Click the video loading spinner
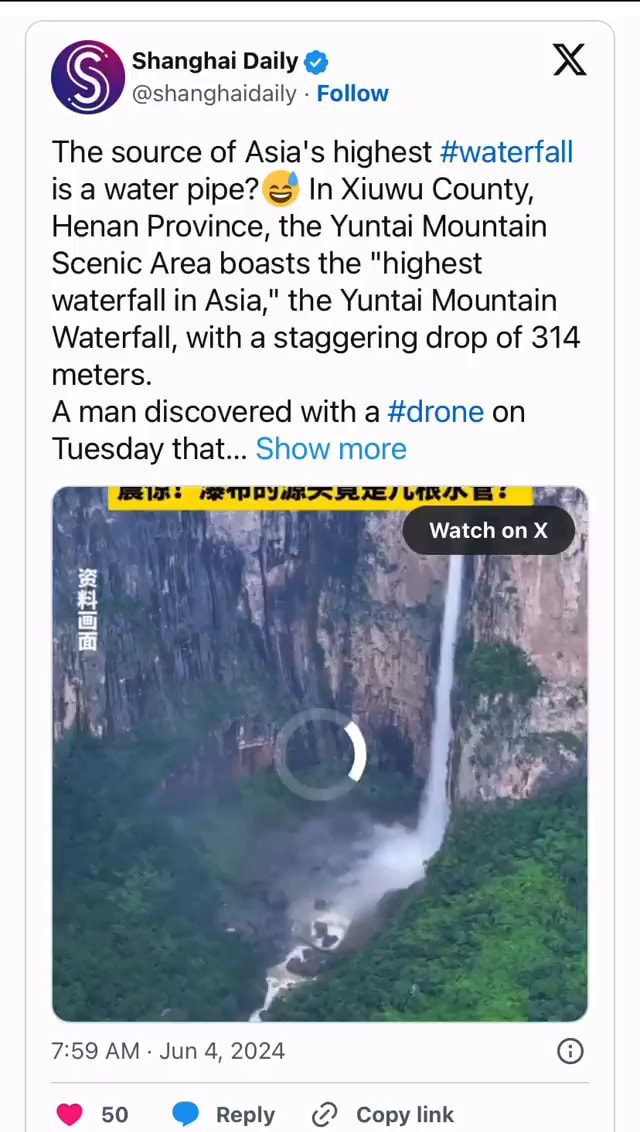 [x=320, y=754]
